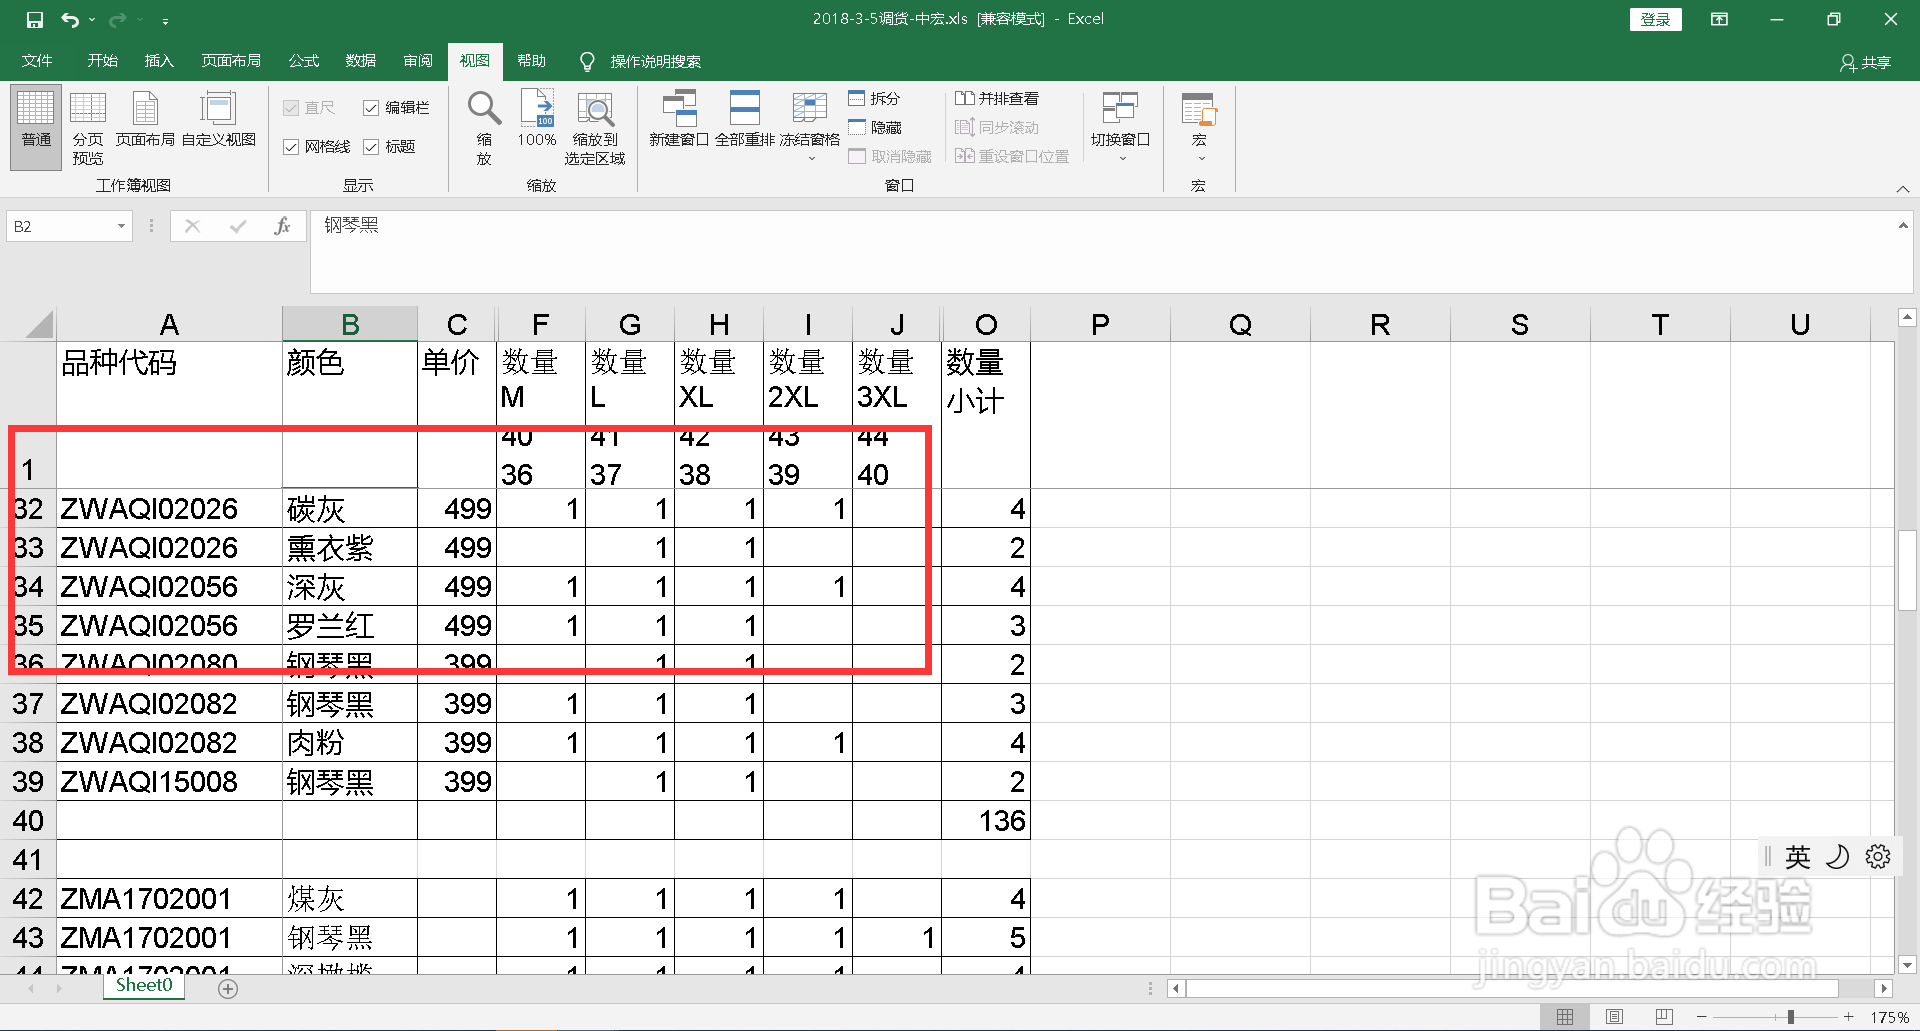Select column B header
Screen dimensions: 1920x1031
[x=350, y=324]
